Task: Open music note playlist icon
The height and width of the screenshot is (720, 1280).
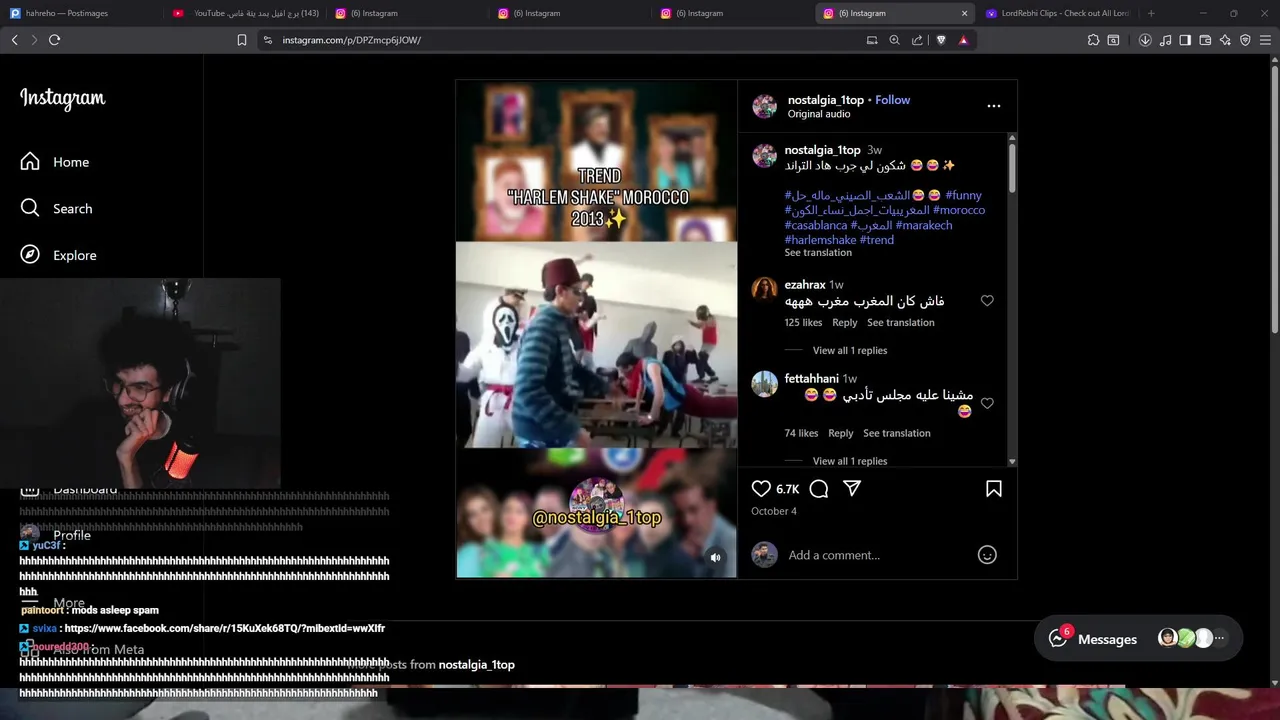Action: pos(1165,40)
